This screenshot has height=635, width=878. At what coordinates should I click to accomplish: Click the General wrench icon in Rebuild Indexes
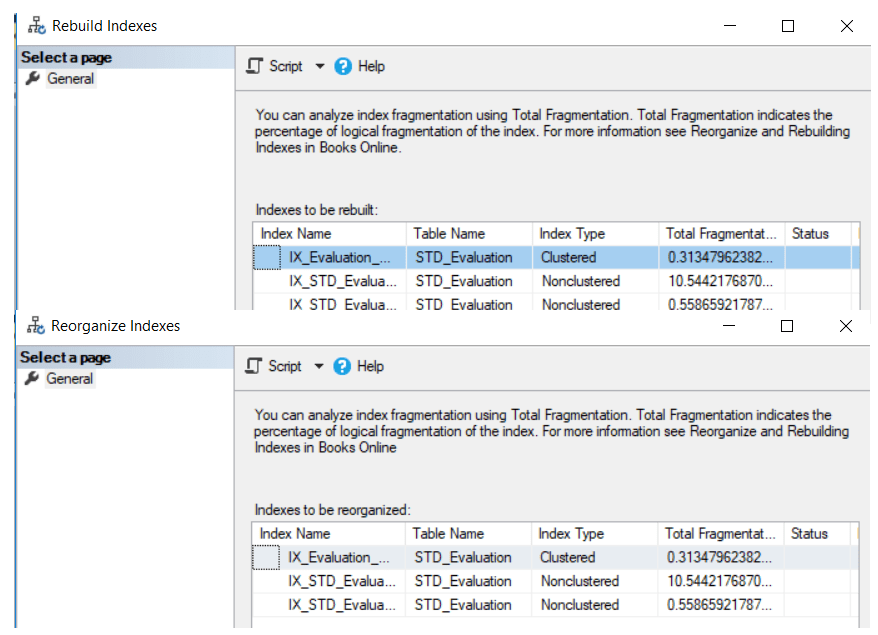point(33,78)
